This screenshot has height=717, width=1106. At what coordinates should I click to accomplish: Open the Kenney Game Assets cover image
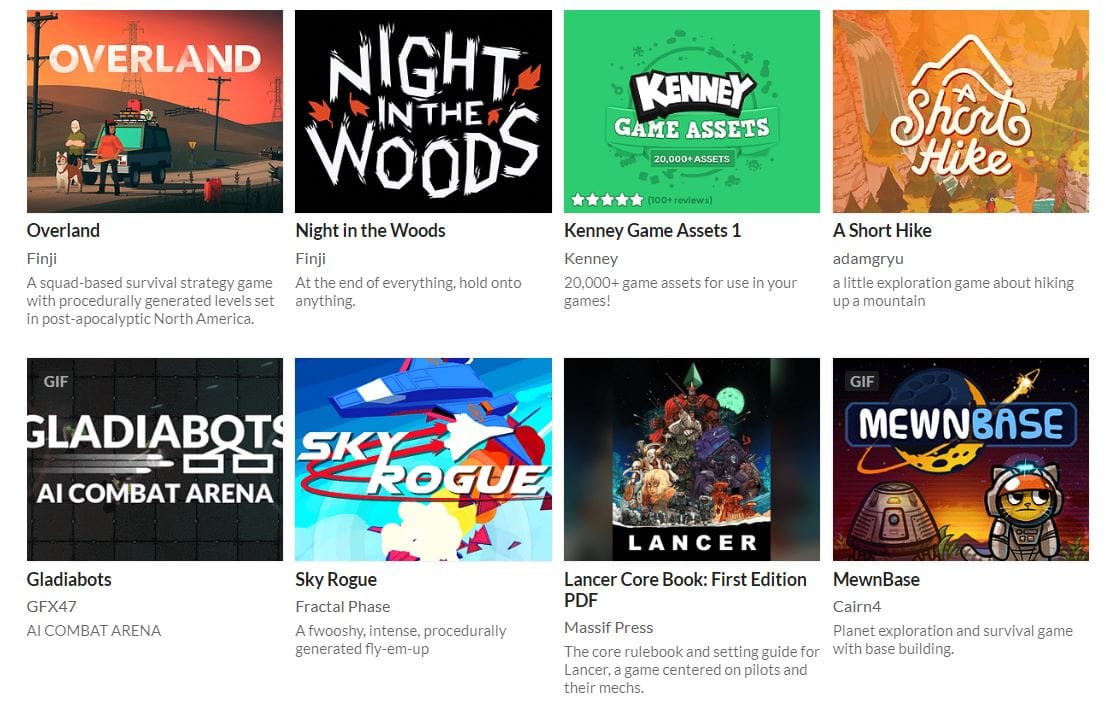tap(692, 111)
